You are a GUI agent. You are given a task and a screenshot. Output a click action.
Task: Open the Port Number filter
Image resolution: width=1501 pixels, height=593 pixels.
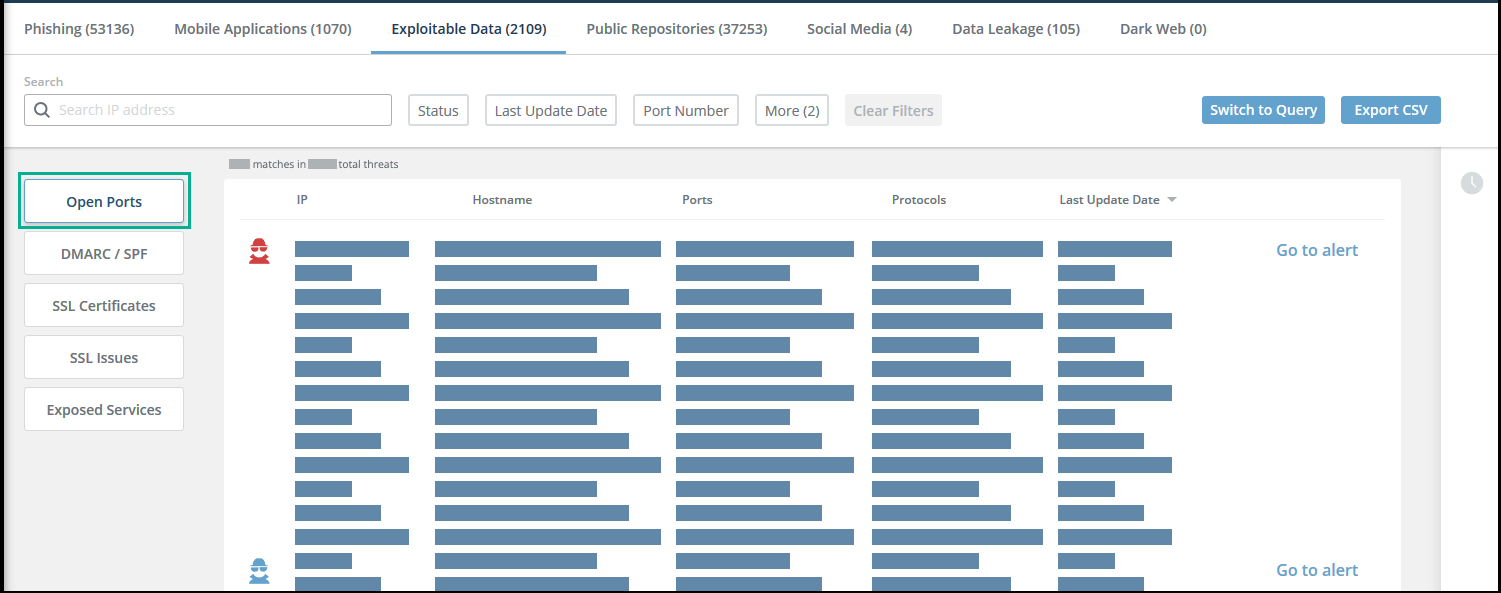(x=686, y=111)
